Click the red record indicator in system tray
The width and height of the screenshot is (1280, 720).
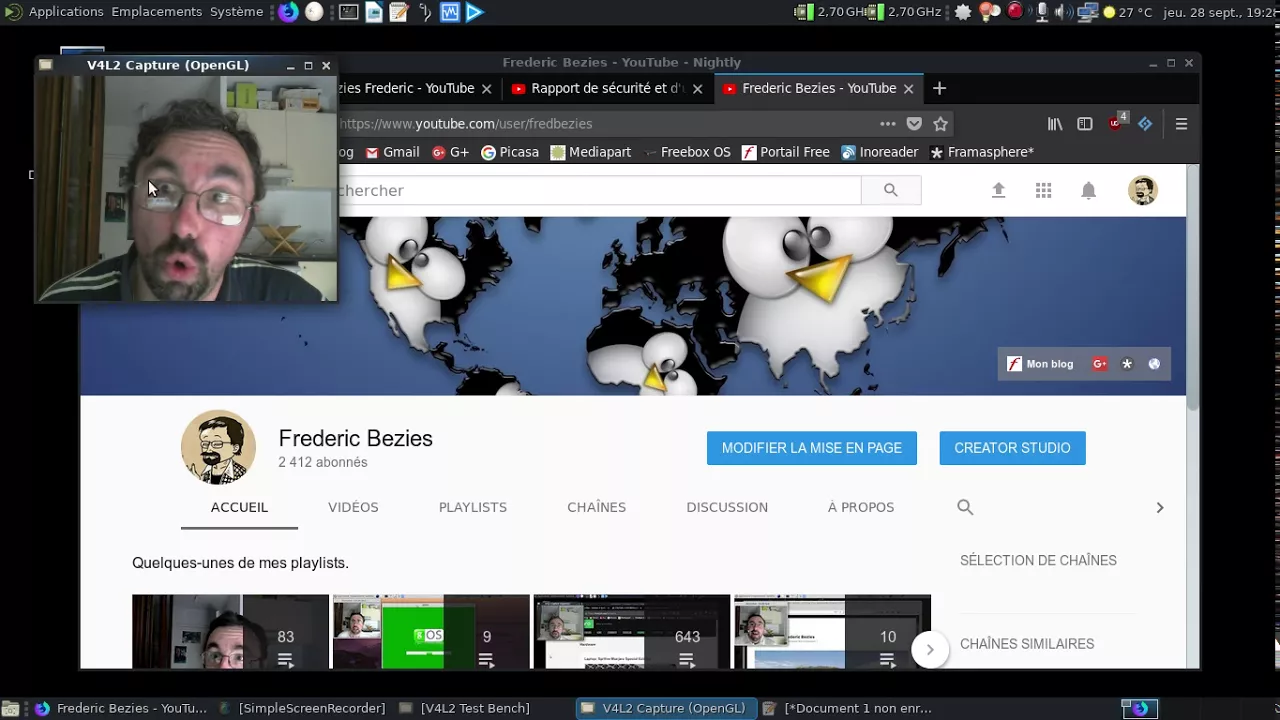pos(1015,12)
